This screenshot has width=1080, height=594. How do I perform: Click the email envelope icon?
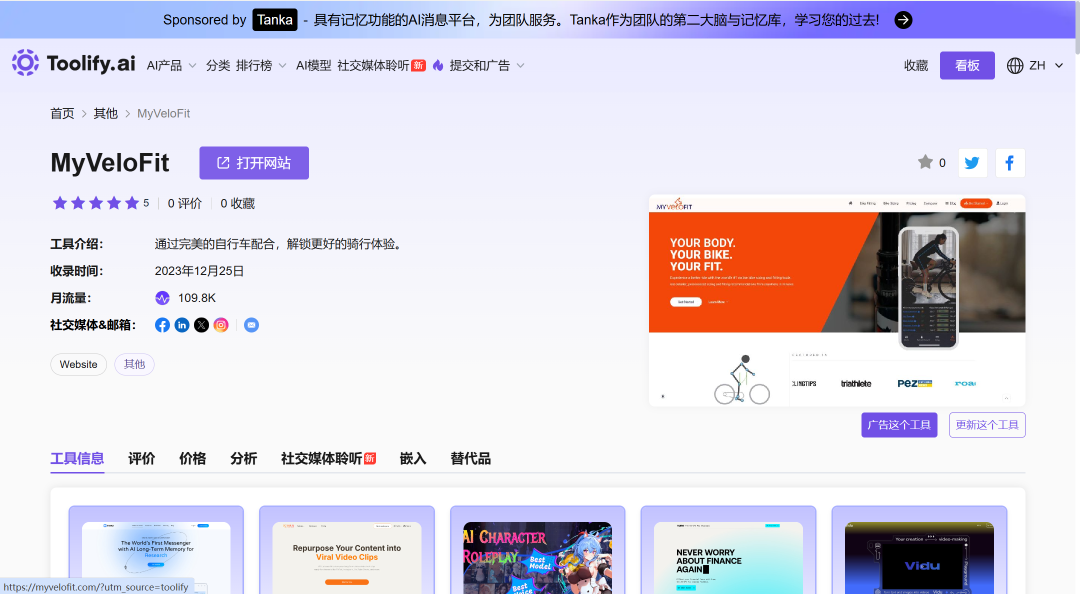click(x=251, y=325)
